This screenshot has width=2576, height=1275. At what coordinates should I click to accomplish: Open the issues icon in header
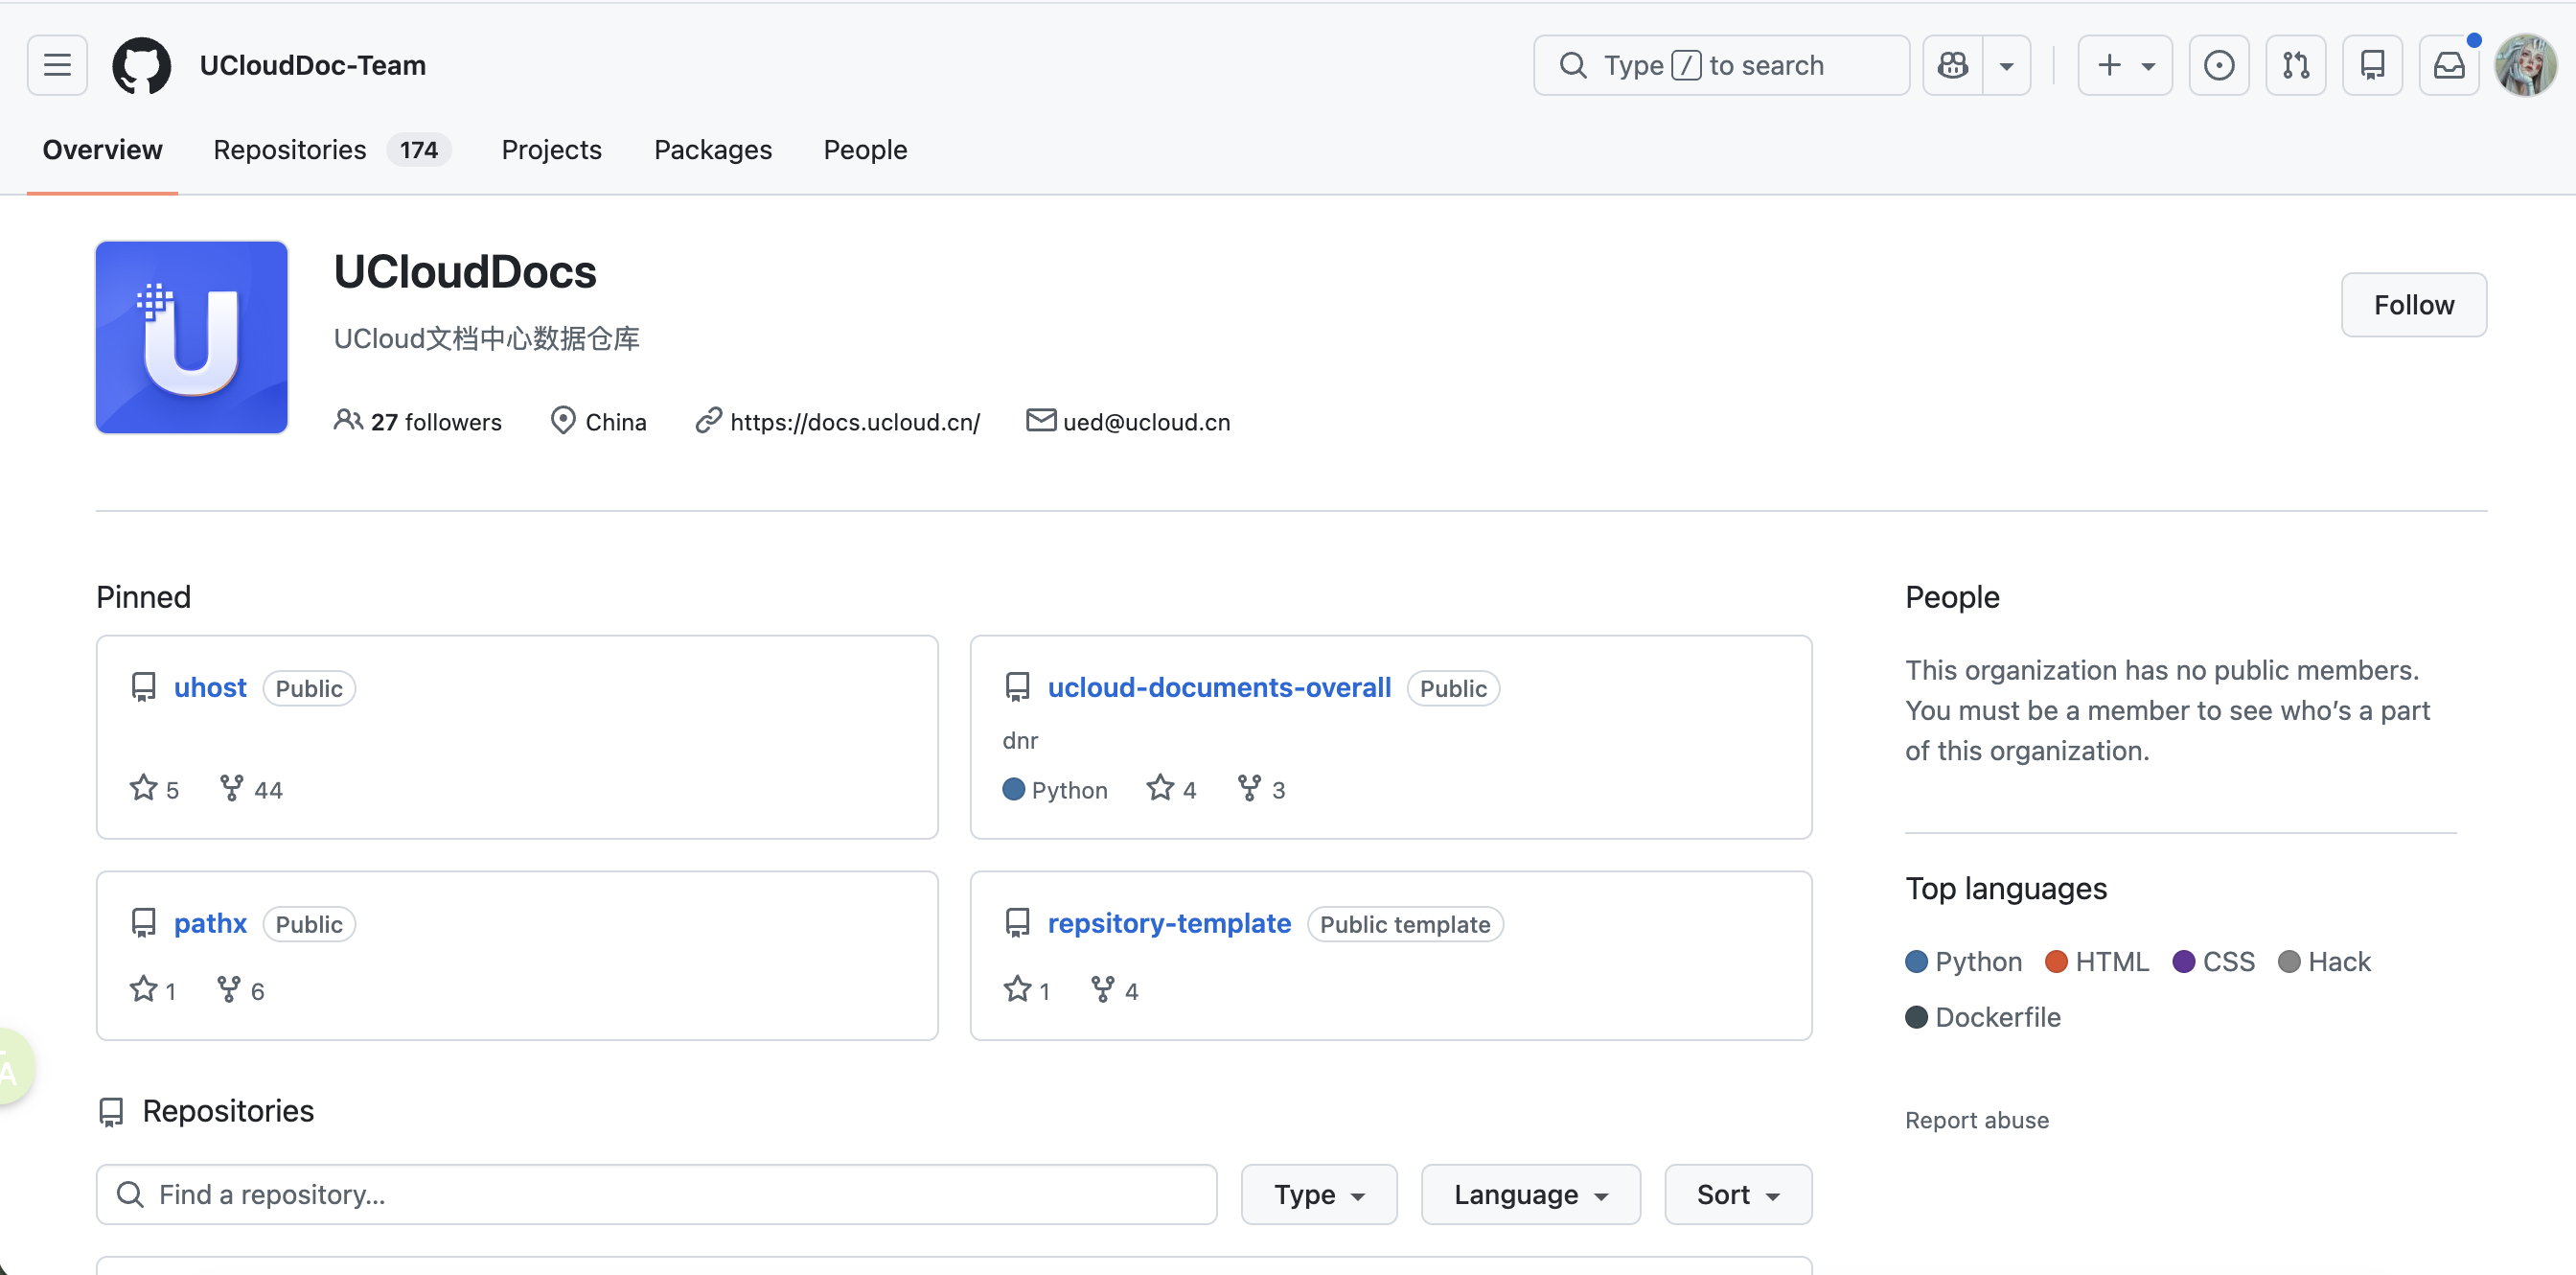[x=2219, y=66]
